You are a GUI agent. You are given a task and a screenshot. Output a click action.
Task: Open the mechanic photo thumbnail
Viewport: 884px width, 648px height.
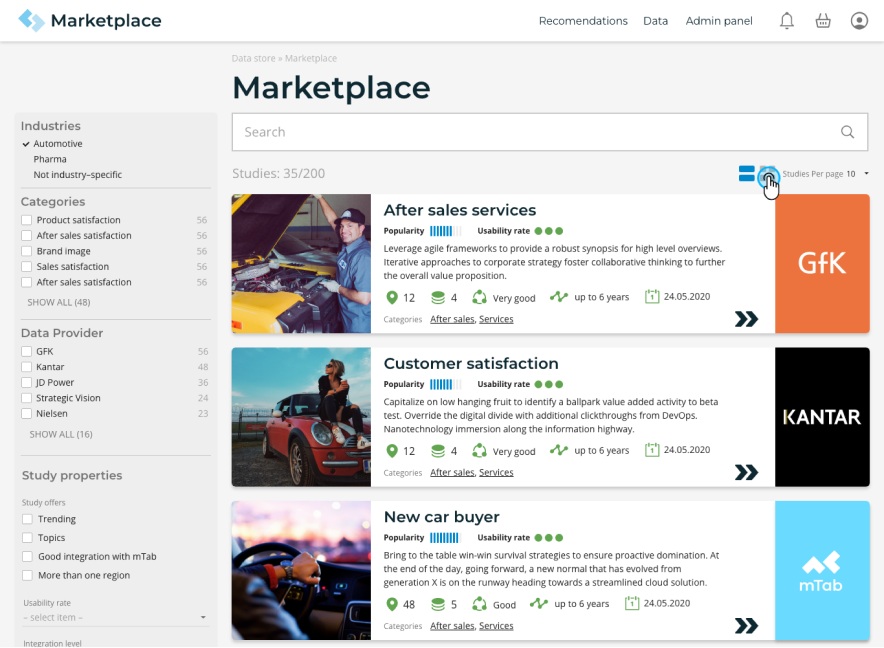(301, 263)
